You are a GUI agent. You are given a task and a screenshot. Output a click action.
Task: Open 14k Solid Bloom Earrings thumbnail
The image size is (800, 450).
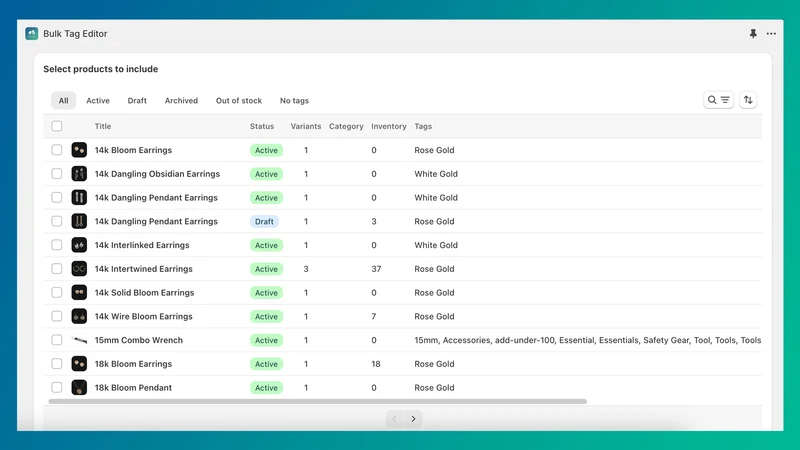click(x=79, y=292)
